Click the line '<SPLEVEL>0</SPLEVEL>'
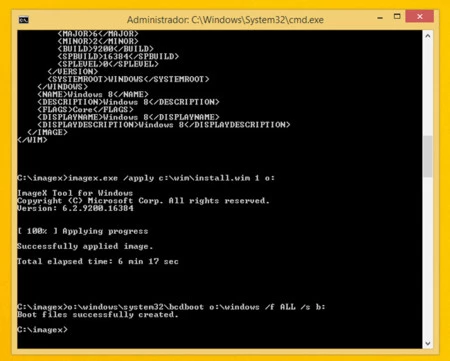450x361 pixels. tap(108, 64)
